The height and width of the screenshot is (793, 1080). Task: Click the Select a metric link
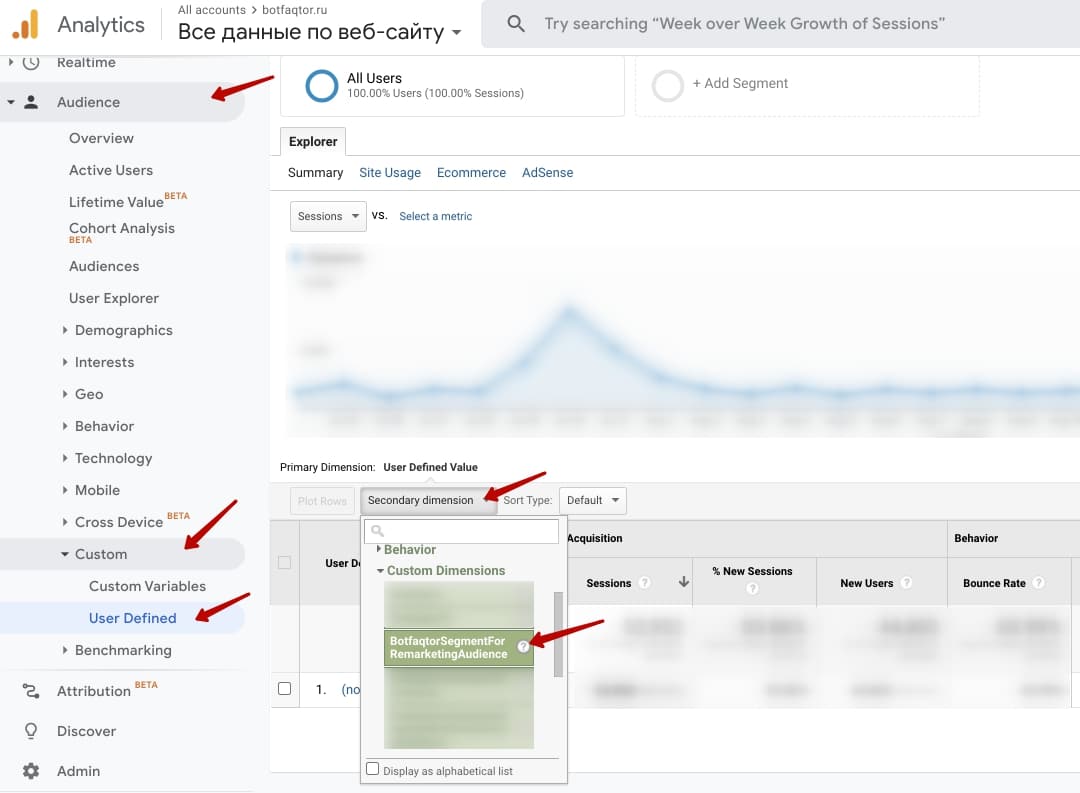(x=435, y=216)
